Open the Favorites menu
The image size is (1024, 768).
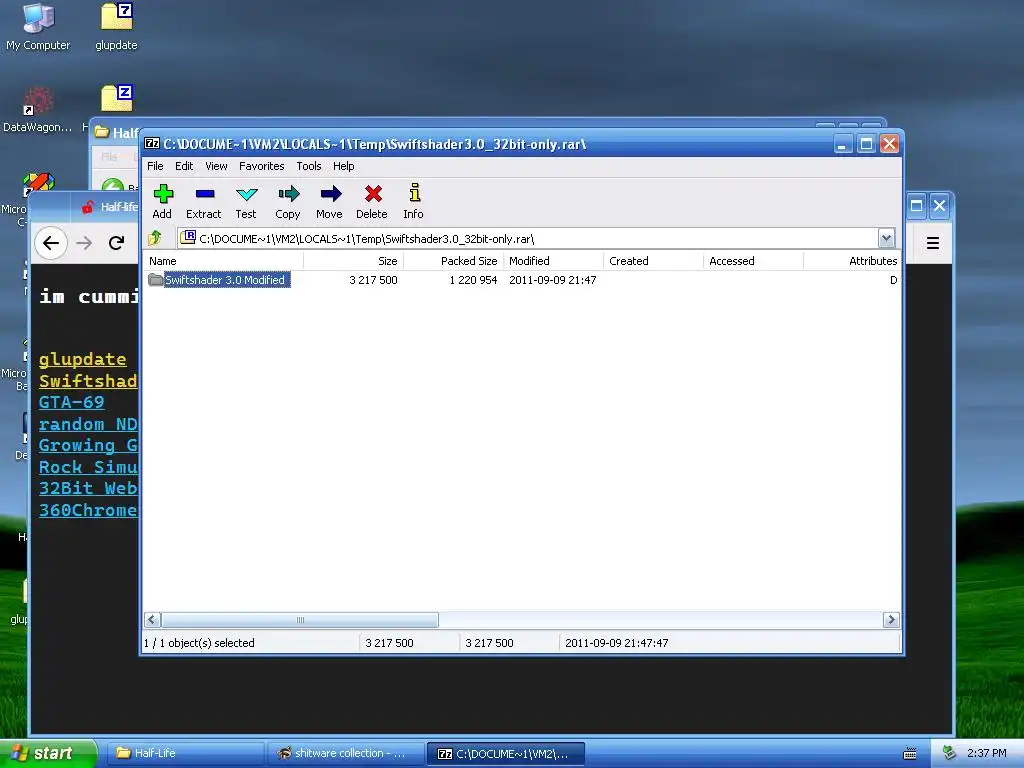261,166
